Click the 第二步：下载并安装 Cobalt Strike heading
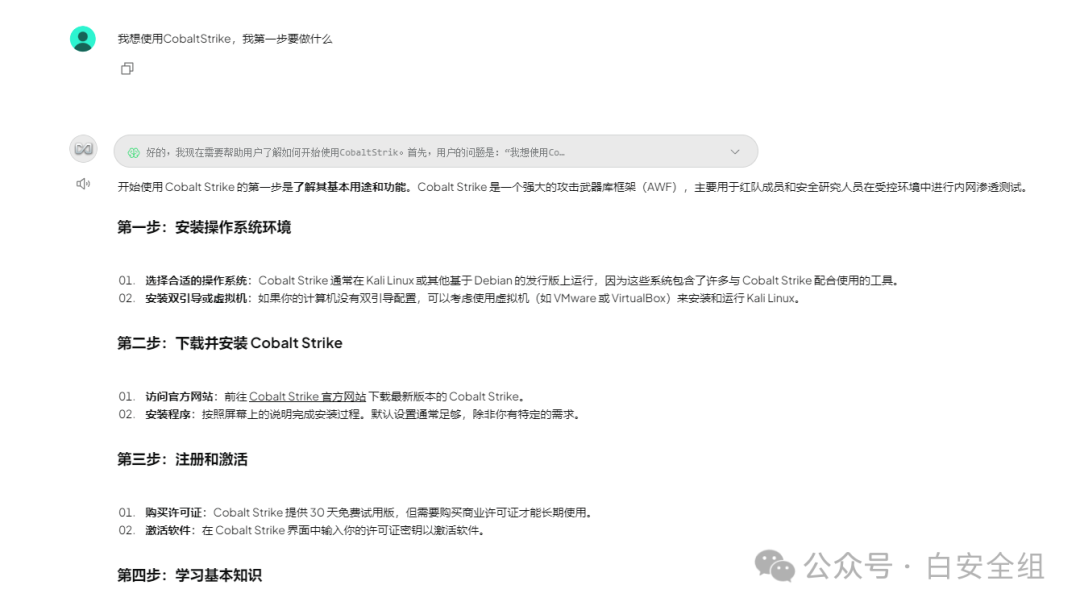The width and height of the screenshot is (1080, 610). 229,343
